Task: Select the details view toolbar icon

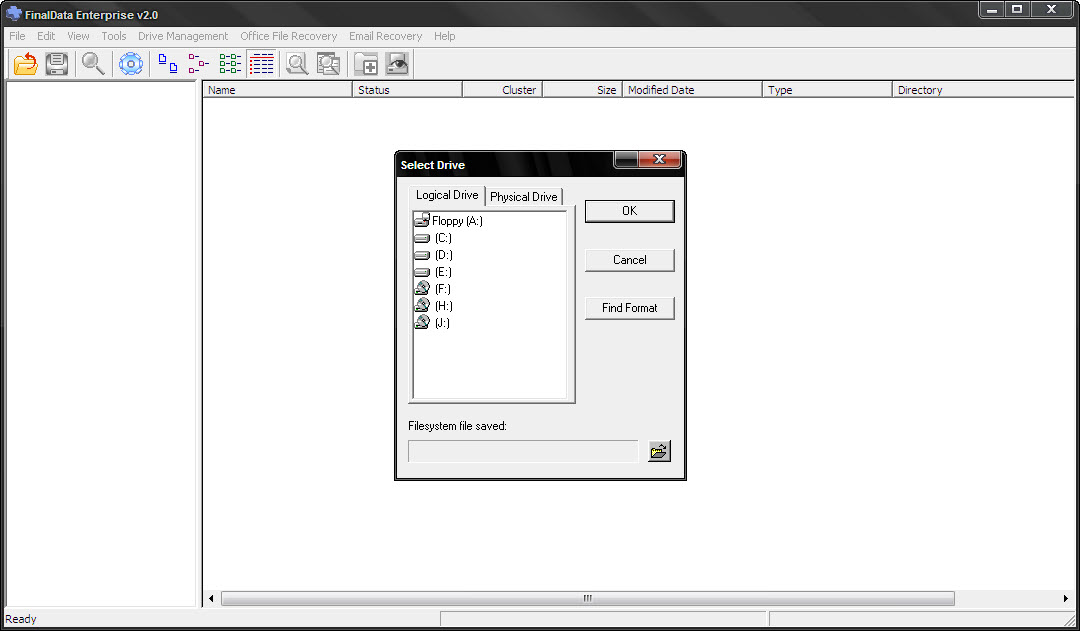Action: click(x=262, y=64)
